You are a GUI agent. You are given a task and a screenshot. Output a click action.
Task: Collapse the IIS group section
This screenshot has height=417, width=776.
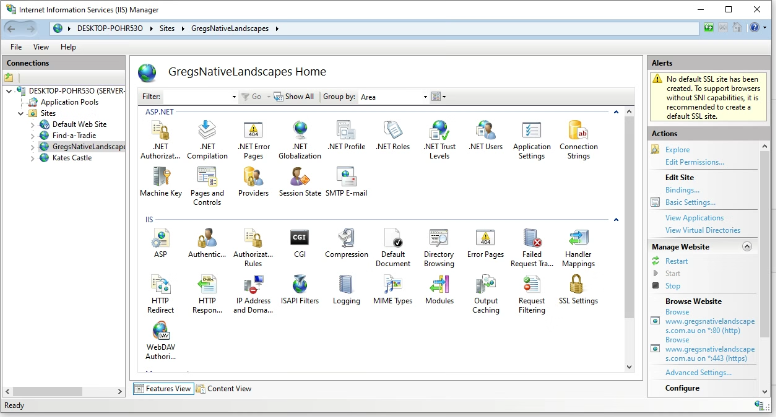[616, 220]
